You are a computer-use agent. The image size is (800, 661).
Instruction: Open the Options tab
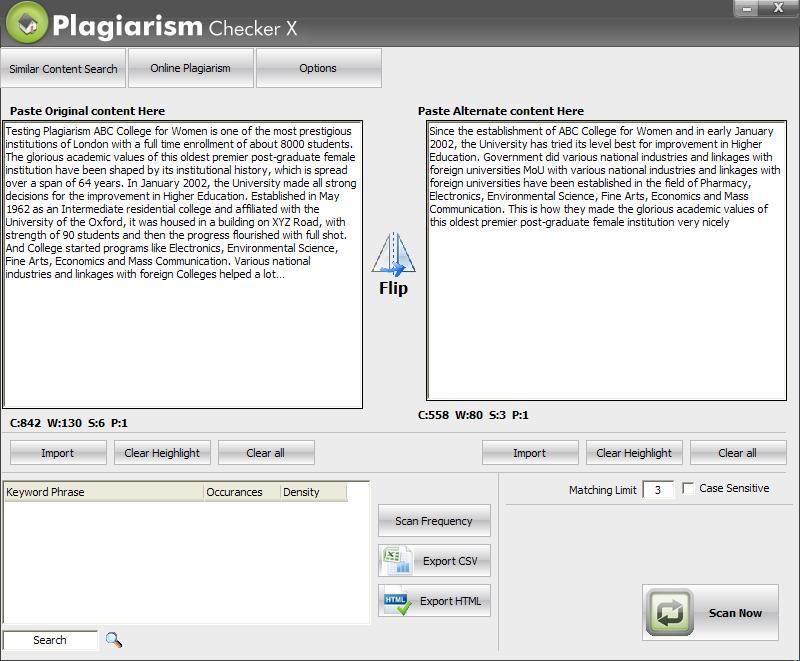pyautogui.click(x=318, y=68)
